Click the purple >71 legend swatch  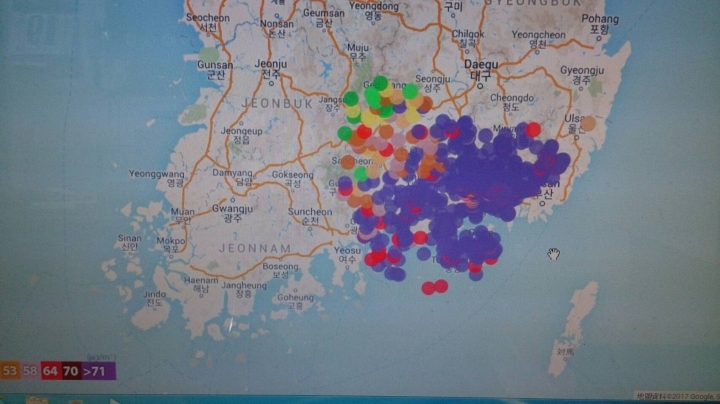98,370
